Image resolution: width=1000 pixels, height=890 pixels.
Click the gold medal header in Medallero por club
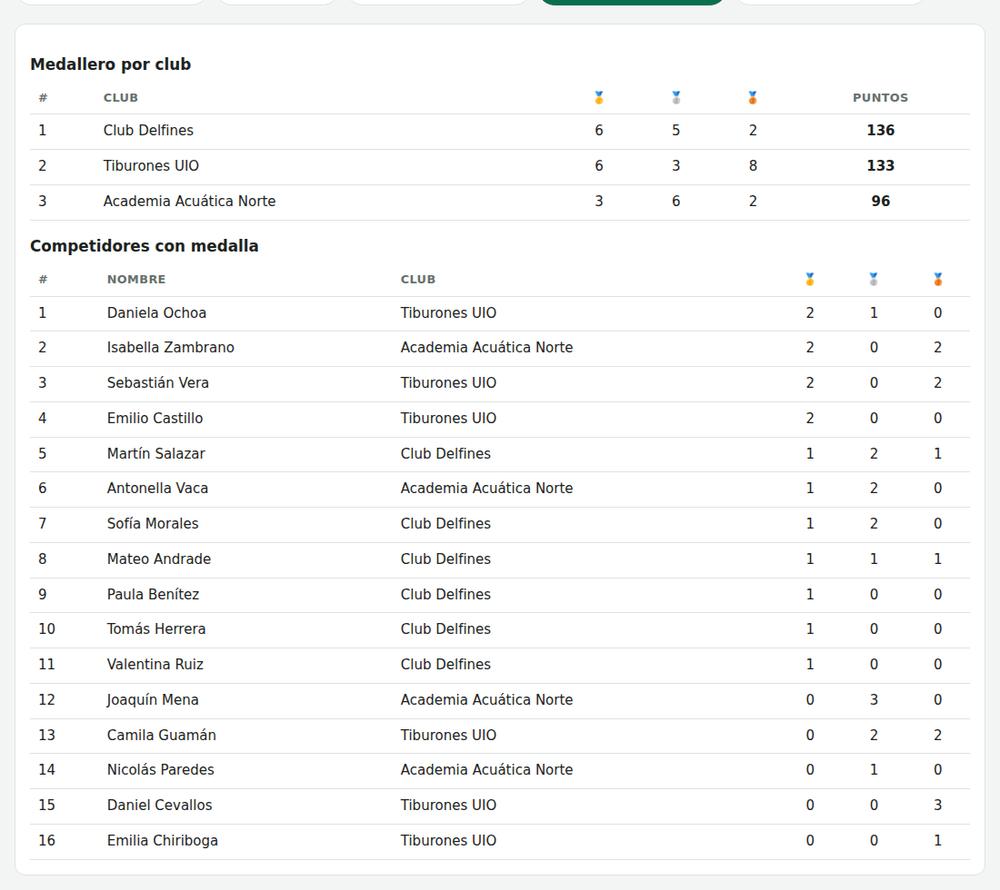[x=599, y=98]
